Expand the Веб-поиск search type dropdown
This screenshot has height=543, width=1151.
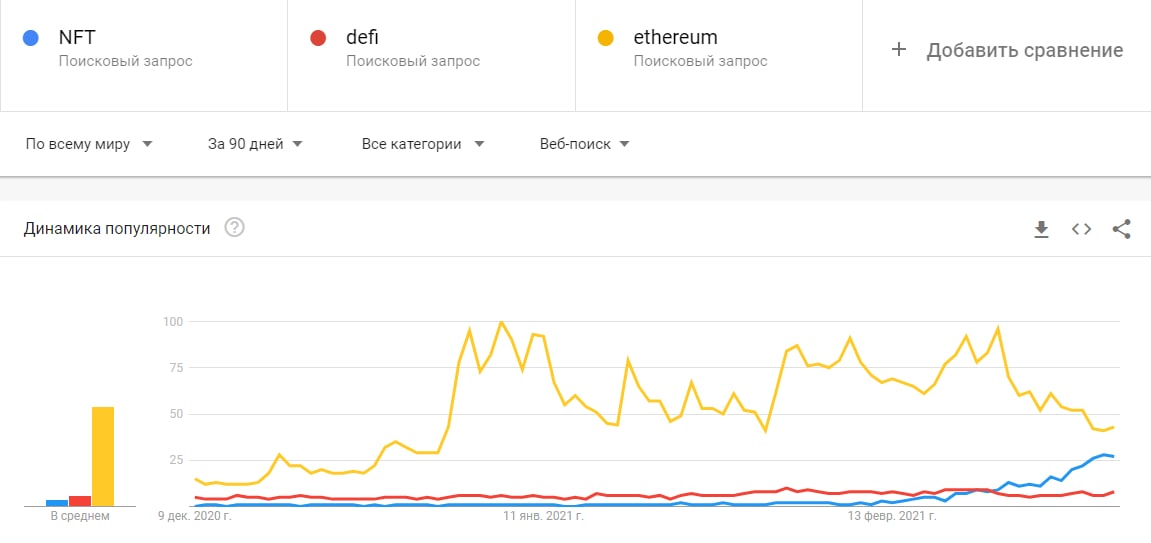point(584,144)
